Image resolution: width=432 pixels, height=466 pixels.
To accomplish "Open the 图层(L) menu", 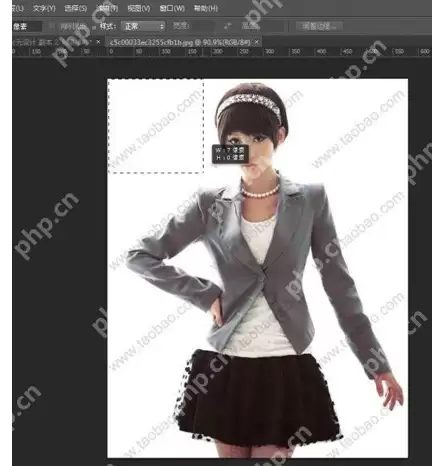I will (17, 8).
